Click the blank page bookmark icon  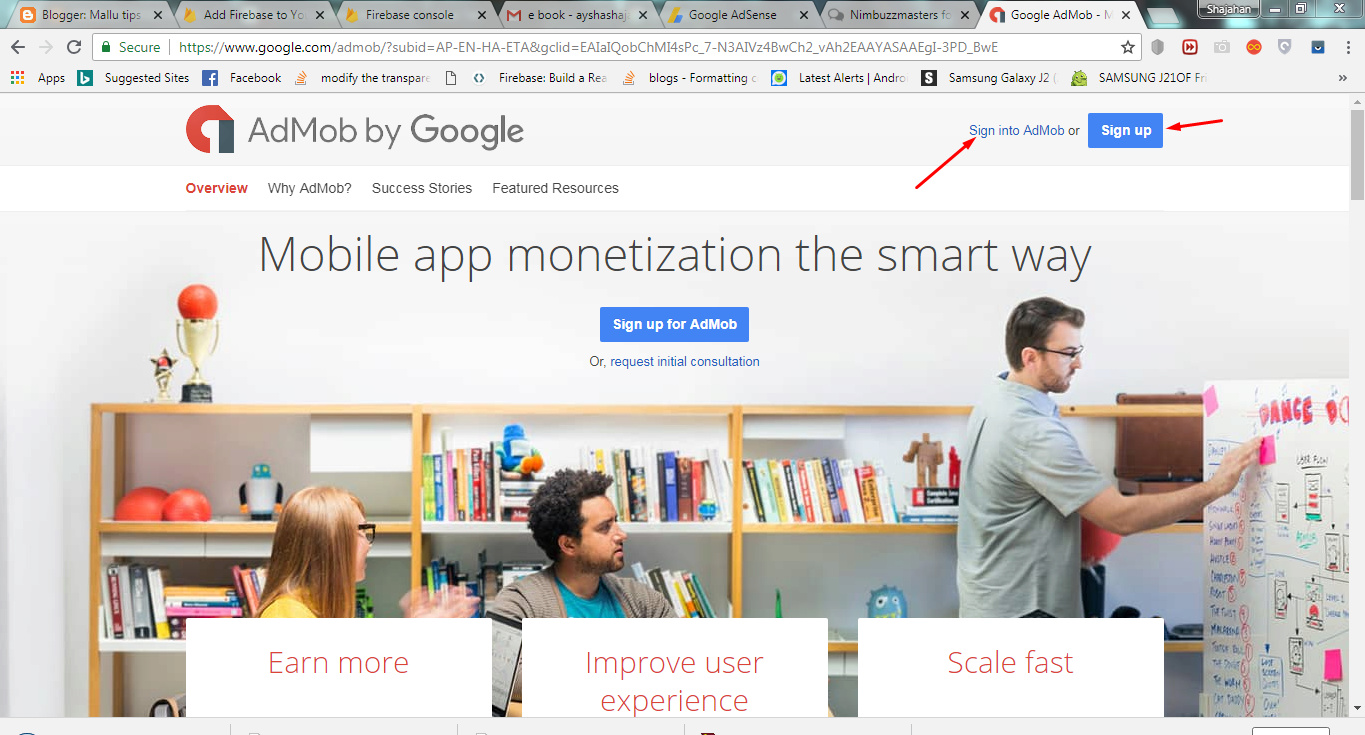click(451, 78)
